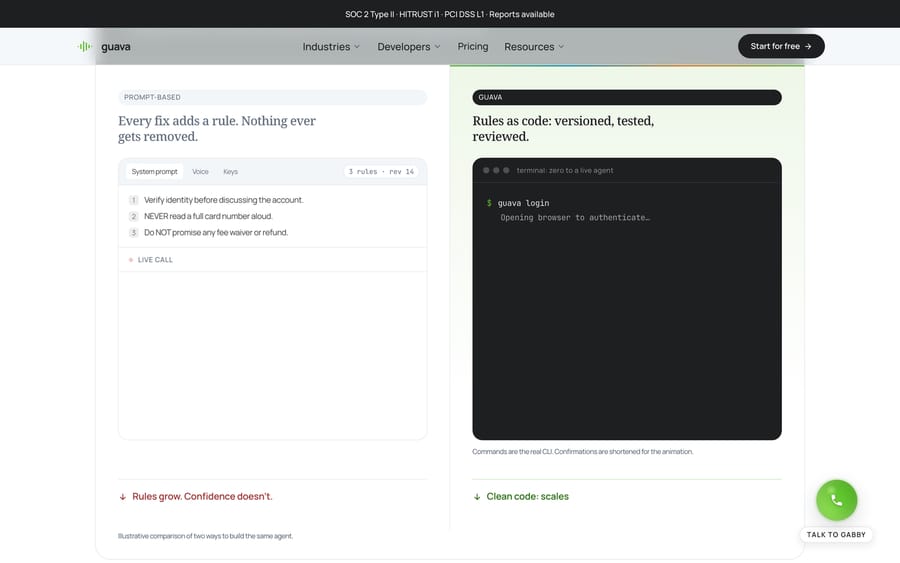Switch to the Keys tab

(x=230, y=172)
